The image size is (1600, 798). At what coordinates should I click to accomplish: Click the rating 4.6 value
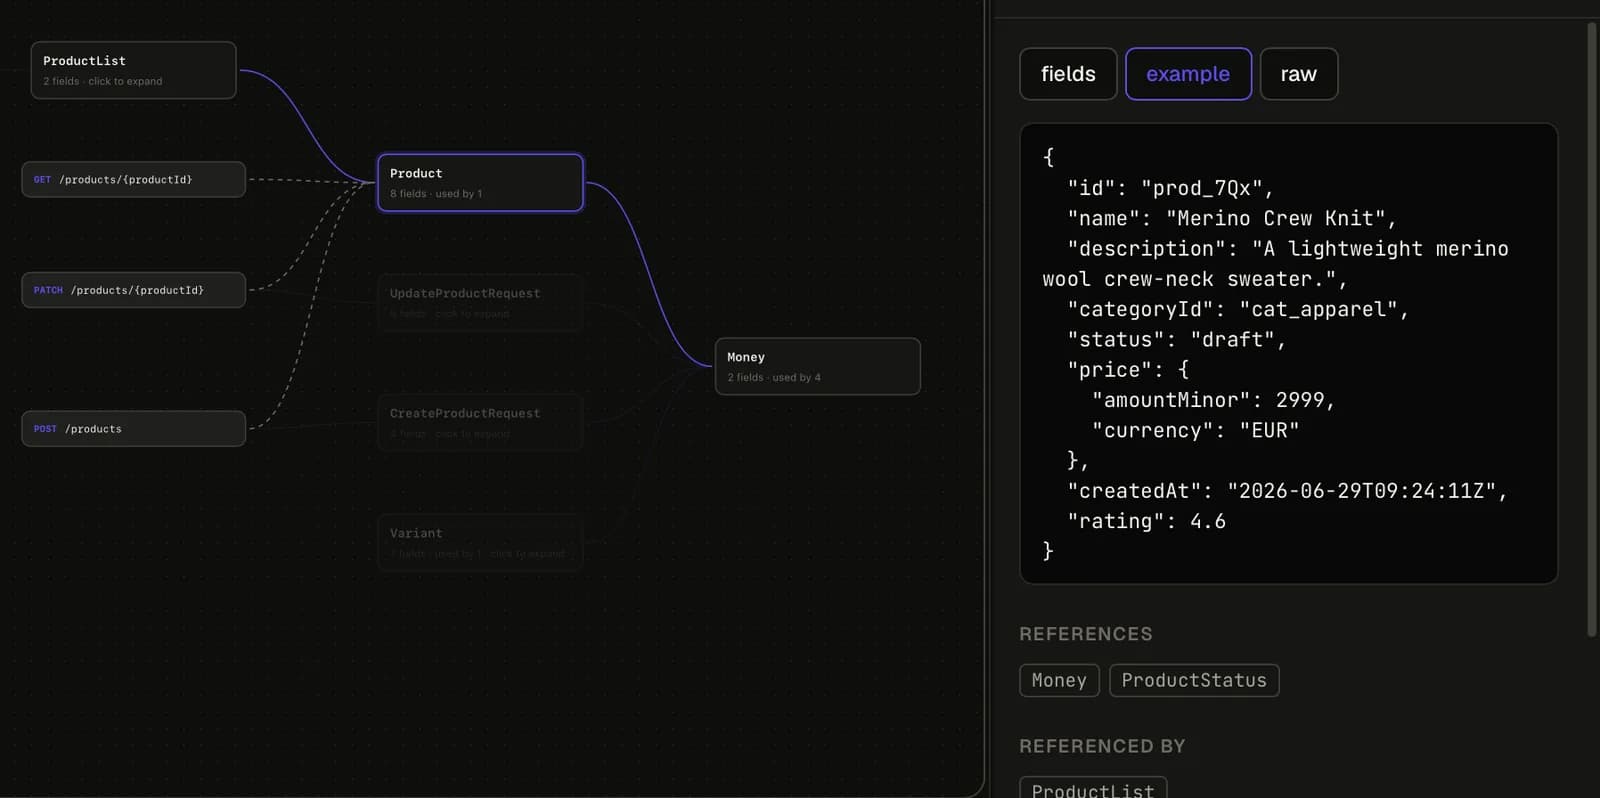point(1208,521)
